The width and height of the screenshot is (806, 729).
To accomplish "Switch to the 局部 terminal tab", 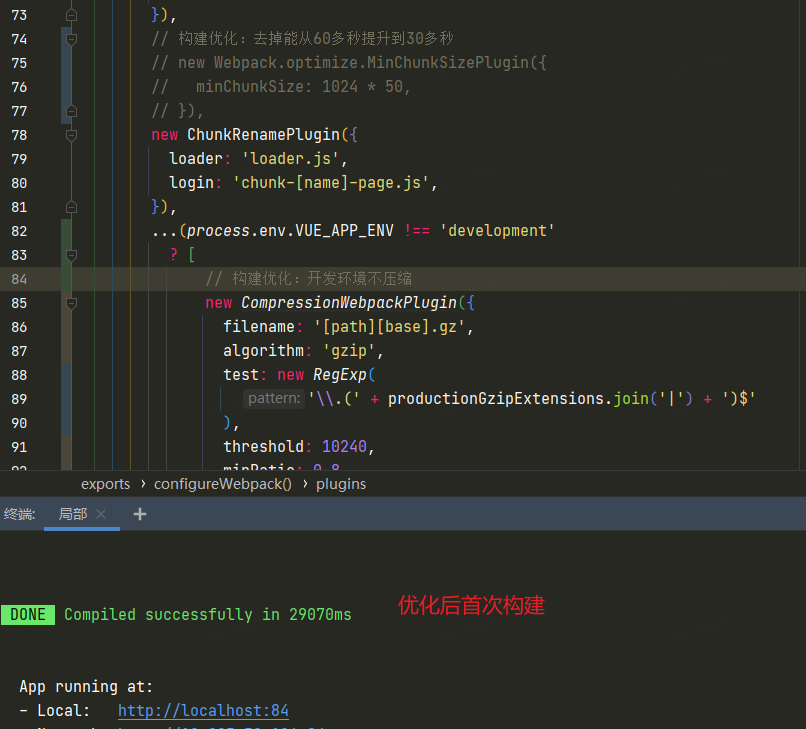I will 73,514.
